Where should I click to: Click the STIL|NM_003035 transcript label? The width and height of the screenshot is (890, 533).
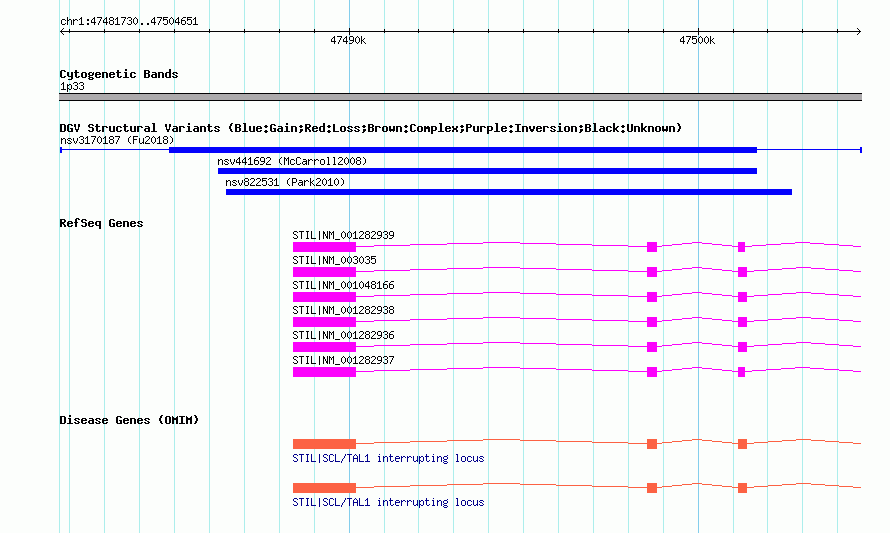tap(334, 260)
